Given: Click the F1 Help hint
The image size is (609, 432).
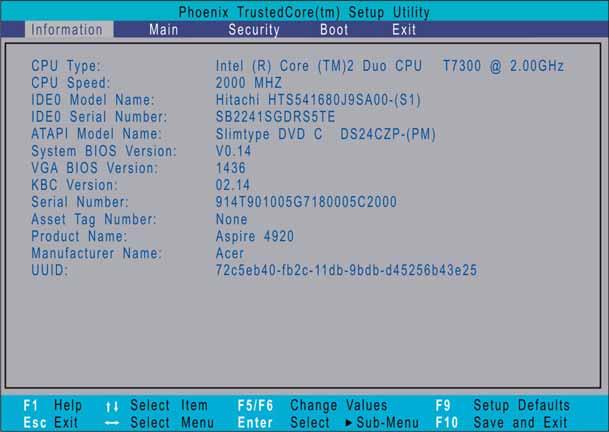Looking at the screenshot, I should (52, 406).
